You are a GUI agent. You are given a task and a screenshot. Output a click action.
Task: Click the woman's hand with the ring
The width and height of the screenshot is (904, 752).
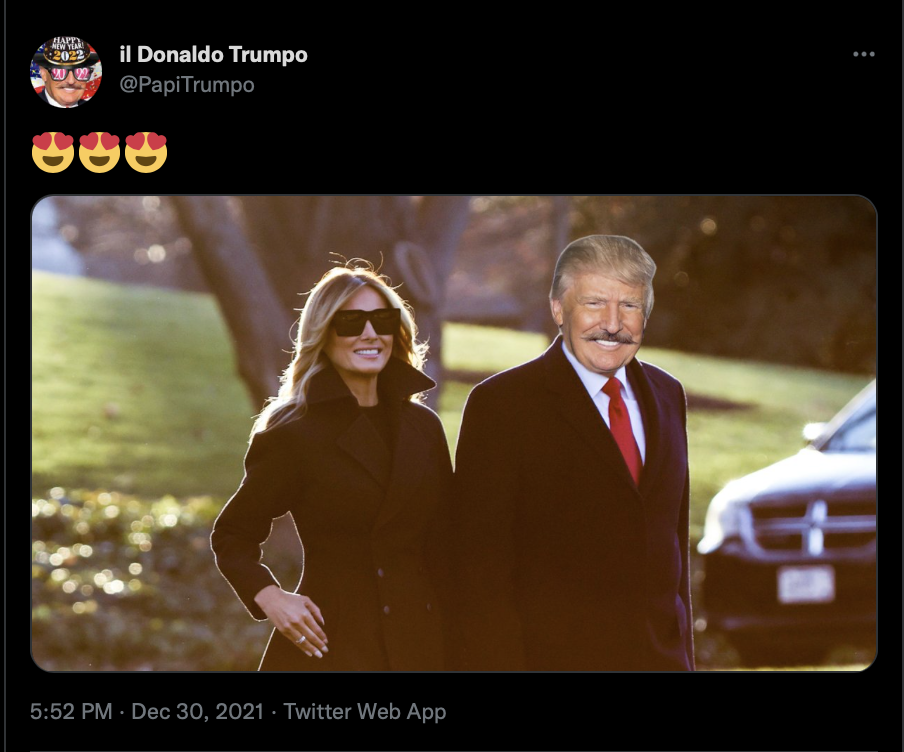point(293,621)
